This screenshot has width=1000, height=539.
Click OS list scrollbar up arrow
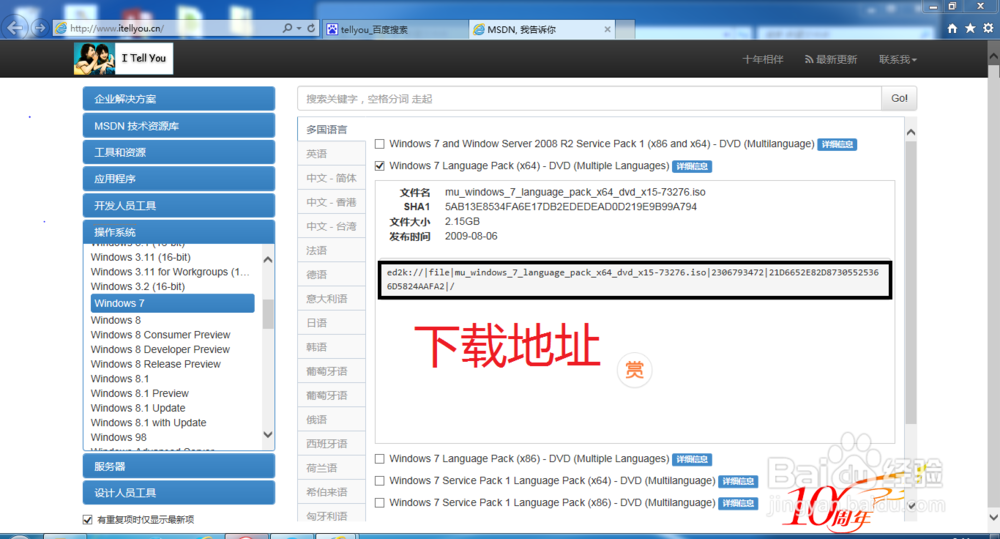click(268, 260)
